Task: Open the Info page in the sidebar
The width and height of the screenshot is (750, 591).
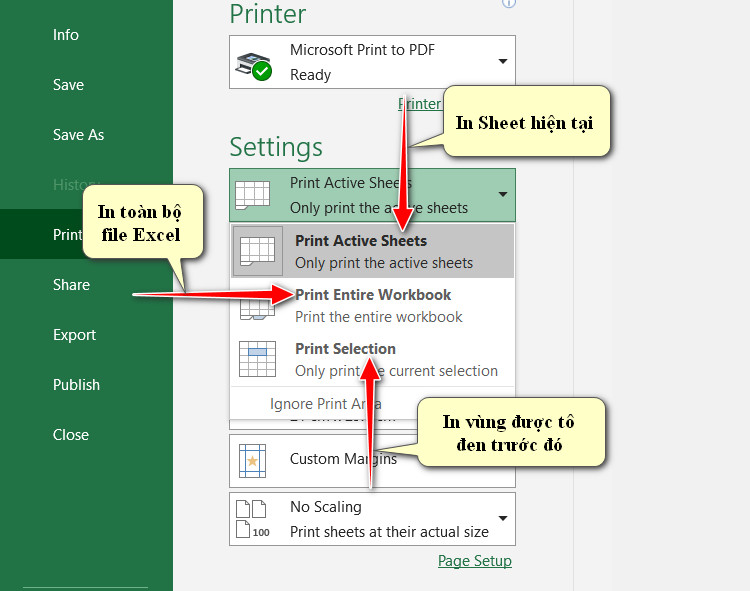Action: point(66,35)
